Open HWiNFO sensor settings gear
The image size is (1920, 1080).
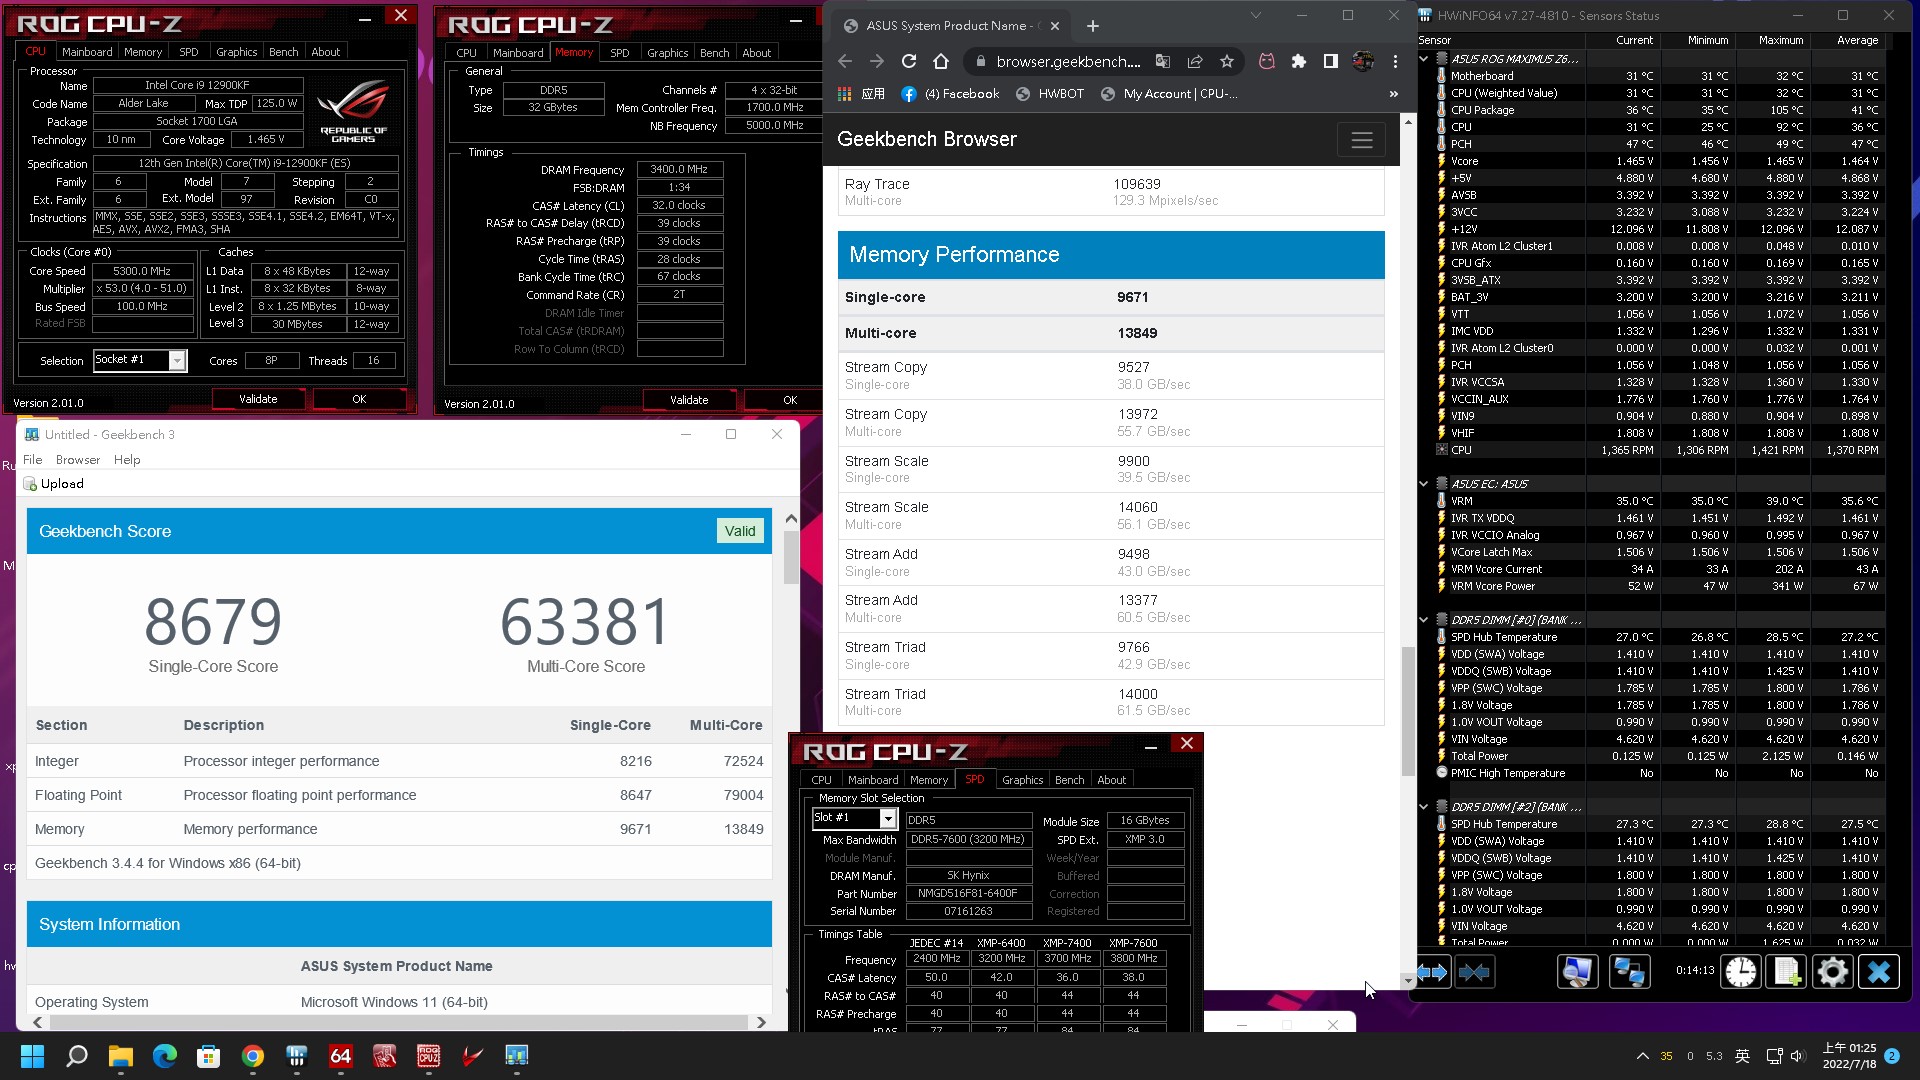point(1832,972)
